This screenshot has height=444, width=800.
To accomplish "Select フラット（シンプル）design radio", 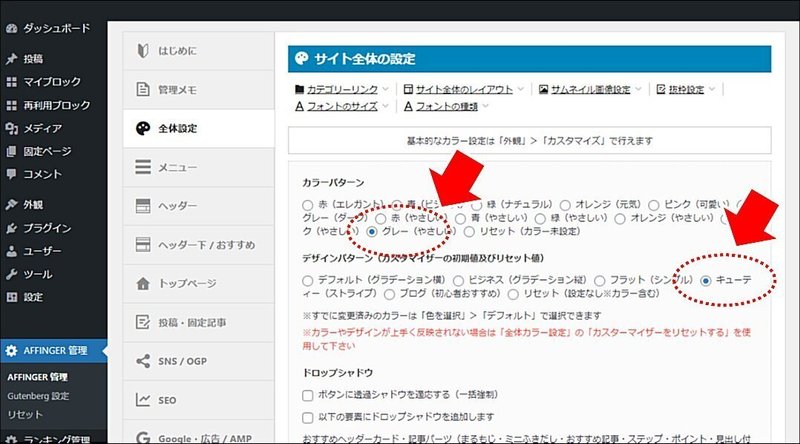I will point(599,281).
